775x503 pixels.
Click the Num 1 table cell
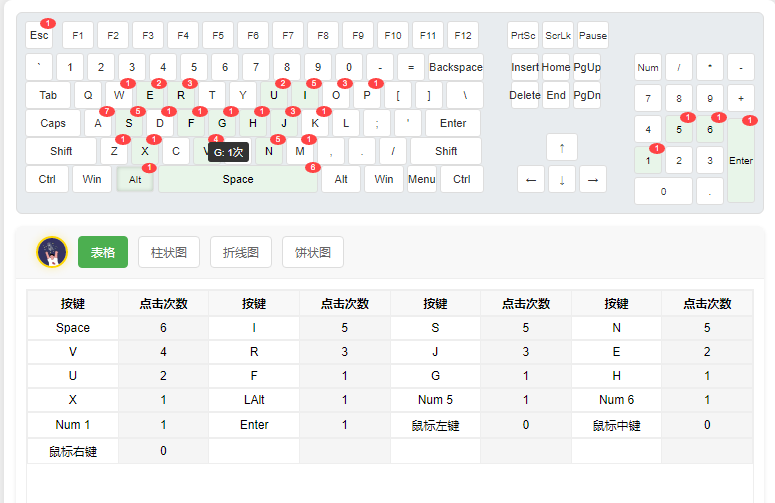click(73, 424)
